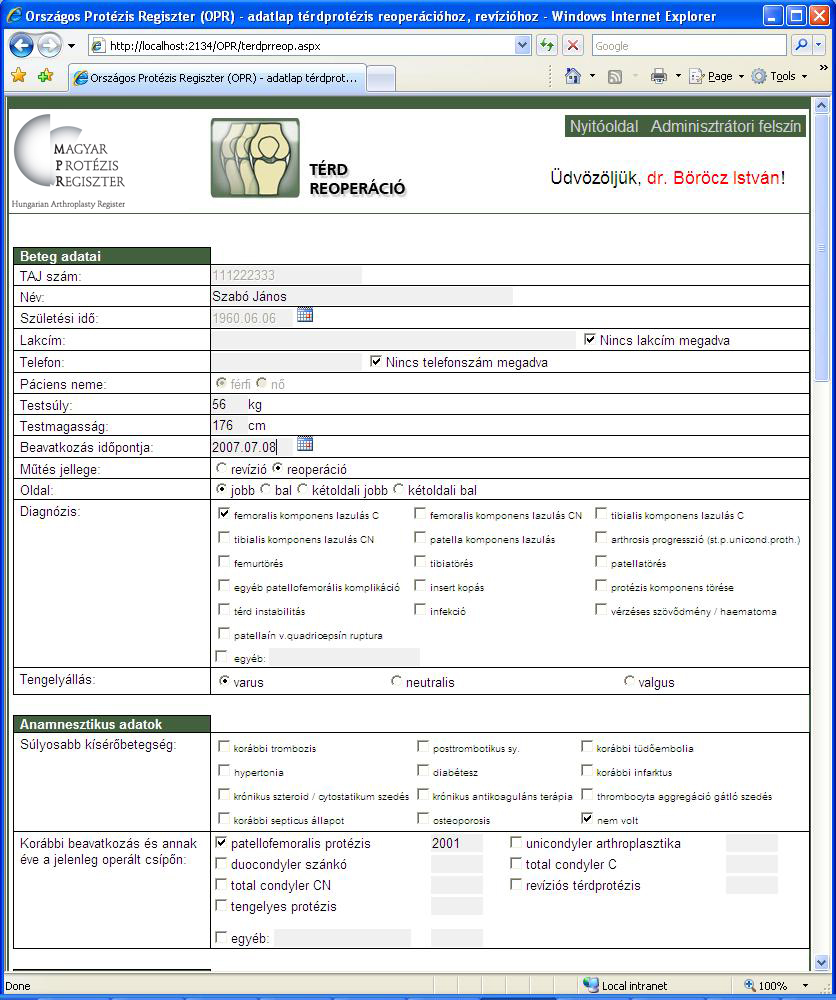Viewport: 836px width, 1000px height.
Task: Open the Adminisztrátori felszín link
Action: (726, 126)
